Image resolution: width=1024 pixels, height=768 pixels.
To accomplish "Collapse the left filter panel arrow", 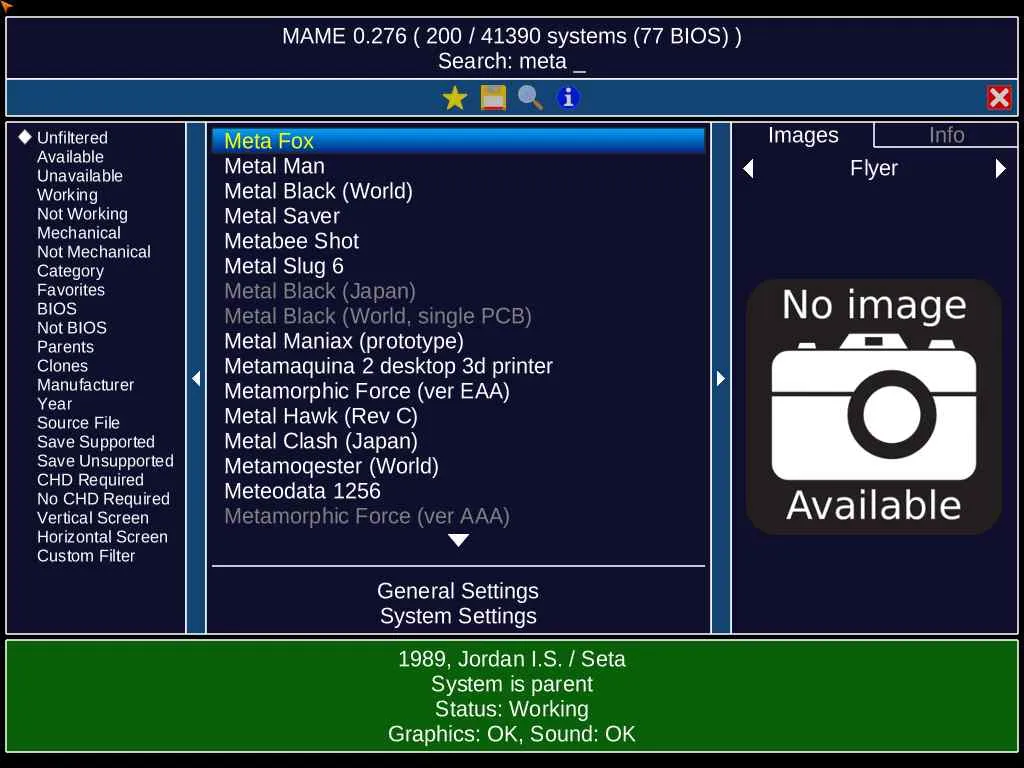I will (196, 378).
